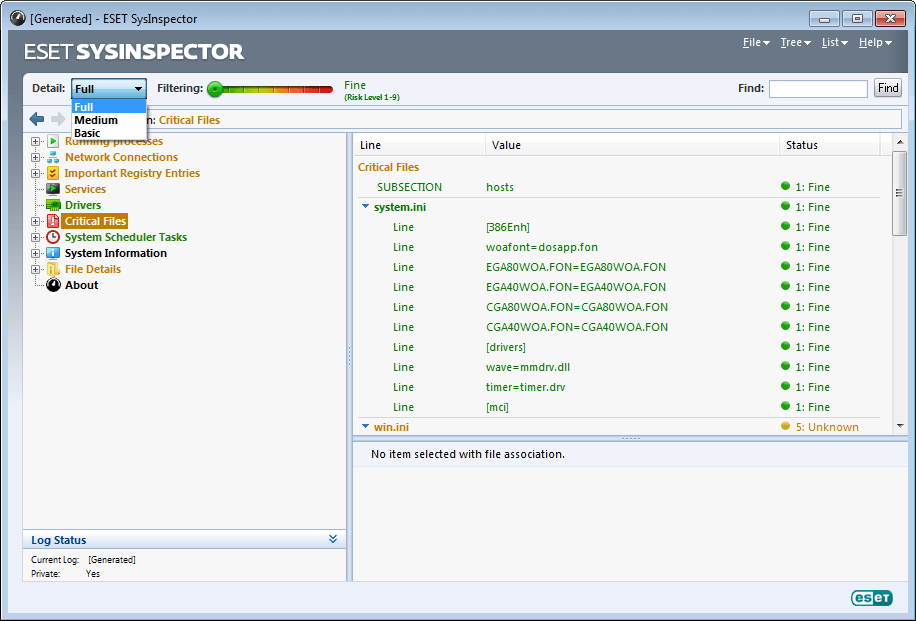
Task: Collapse the system.ini section
Action: 366,206
